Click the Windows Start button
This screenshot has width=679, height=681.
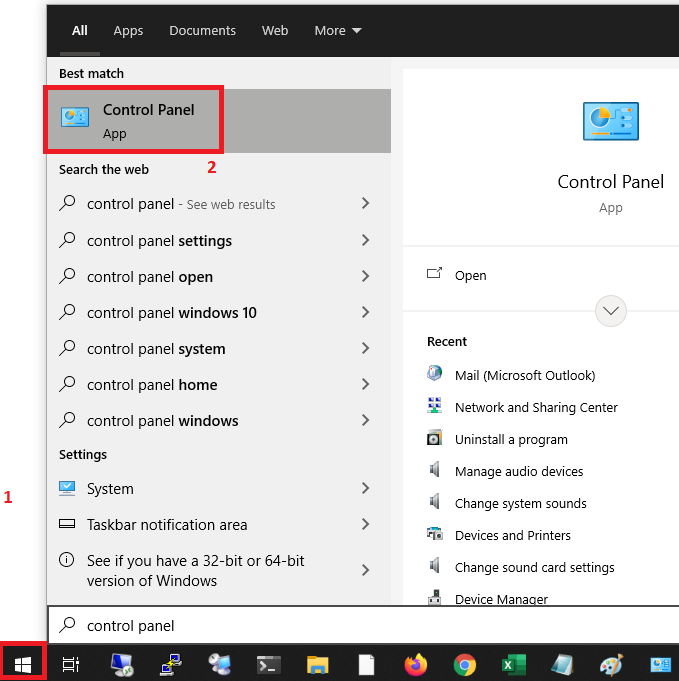coord(23,664)
